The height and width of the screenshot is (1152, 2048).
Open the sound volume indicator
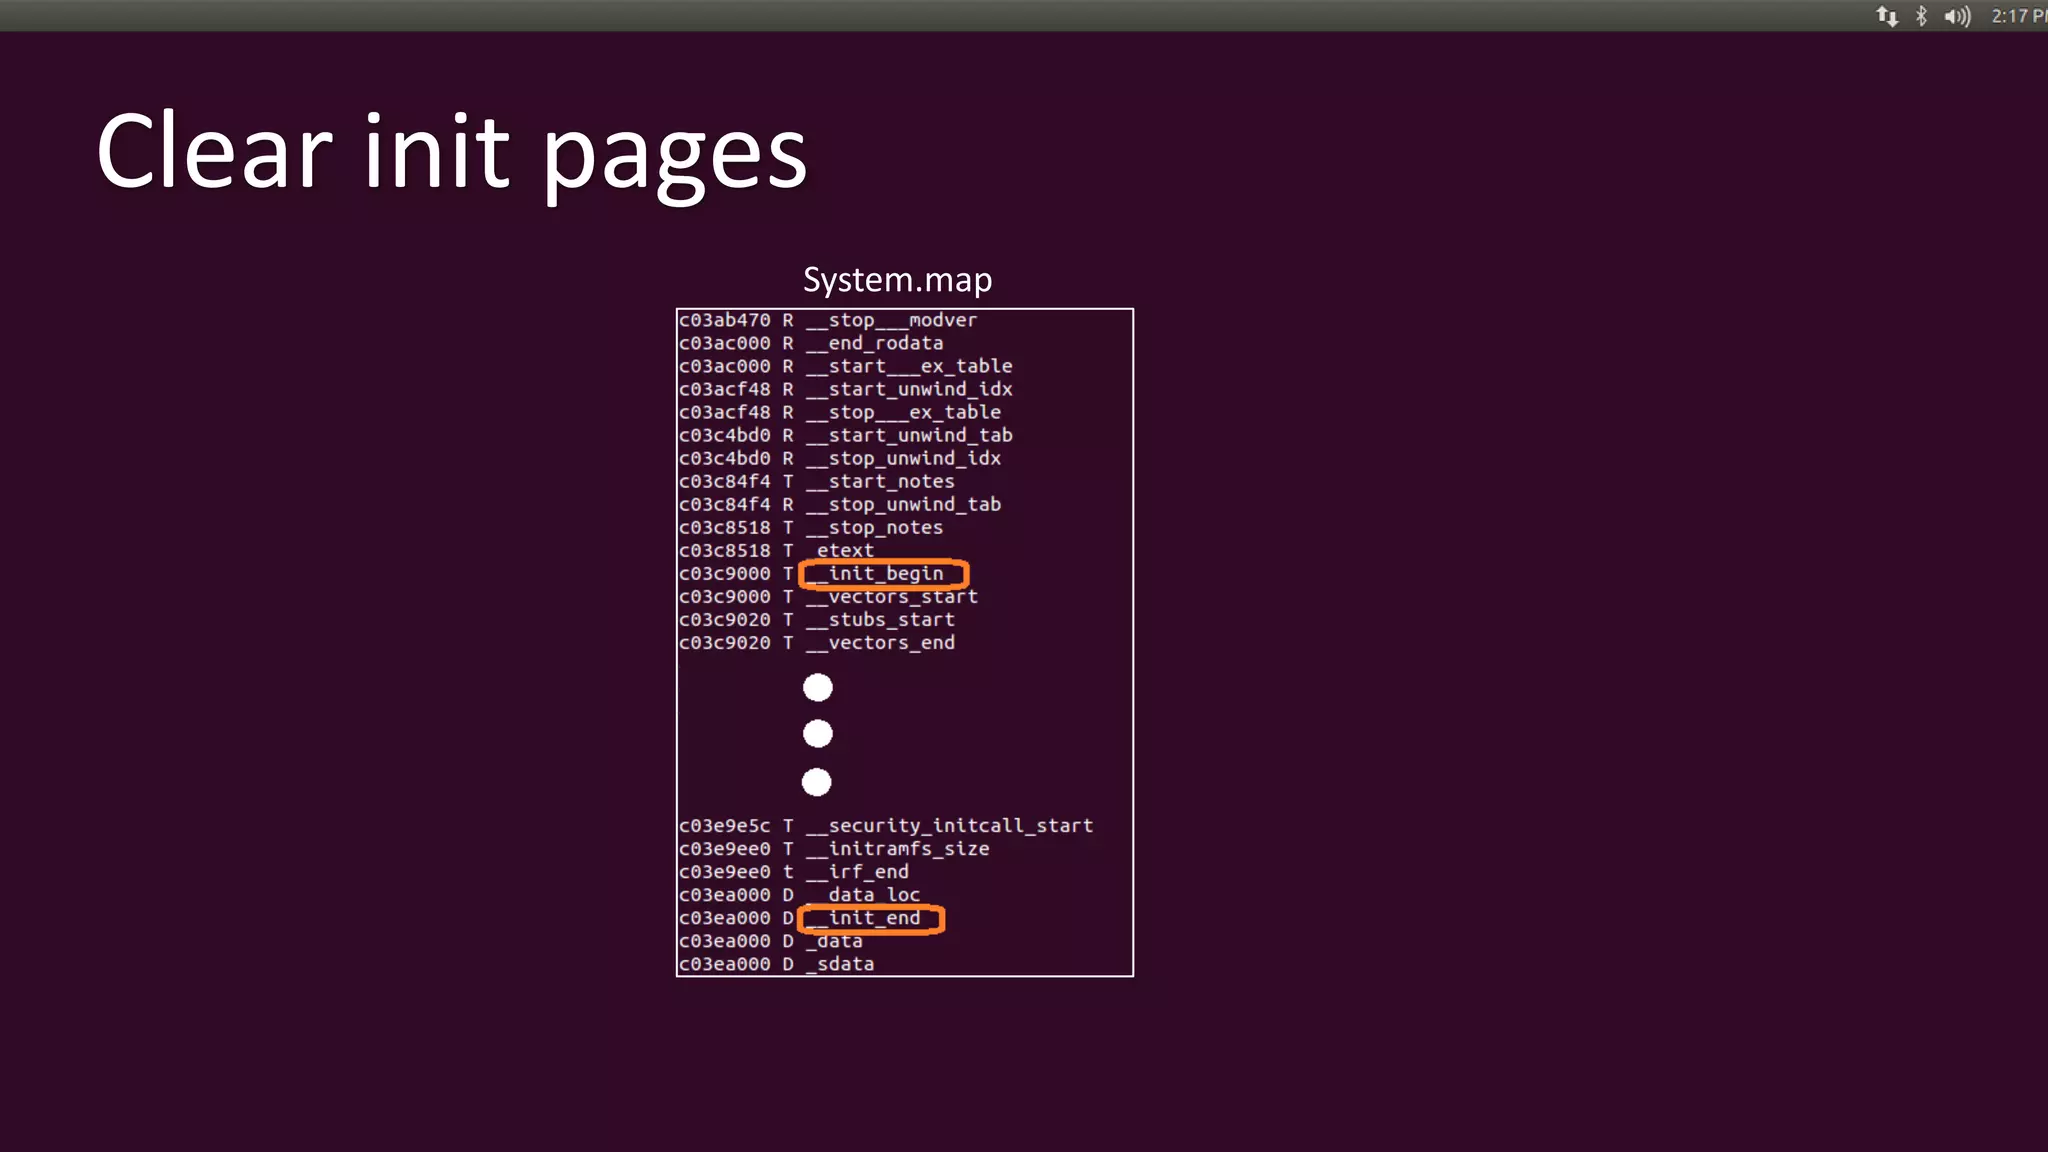click(x=1957, y=16)
